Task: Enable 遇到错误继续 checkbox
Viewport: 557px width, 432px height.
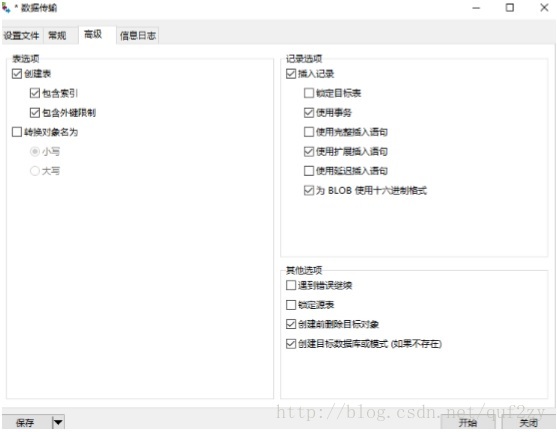Action: click(291, 285)
